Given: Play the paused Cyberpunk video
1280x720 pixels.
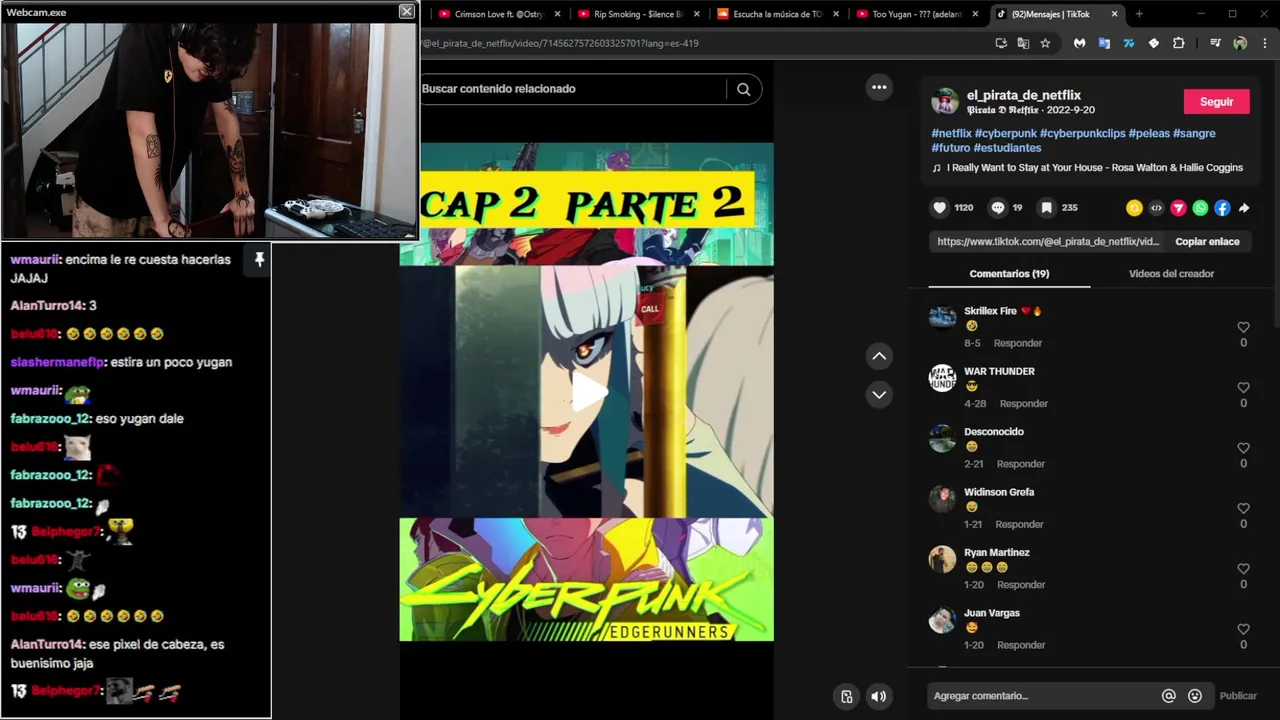Looking at the screenshot, I should [588, 392].
